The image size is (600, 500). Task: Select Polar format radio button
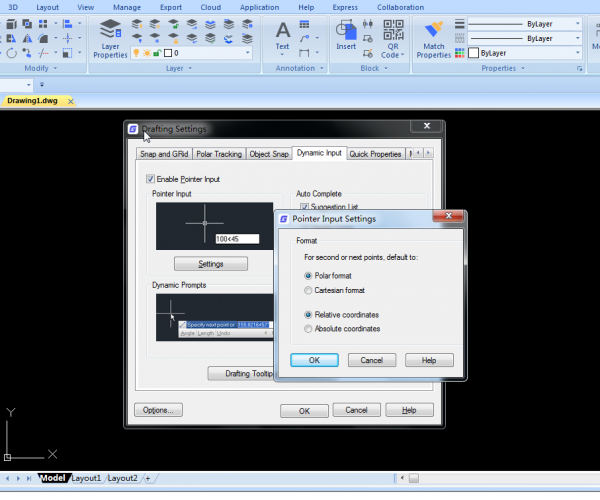click(x=308, y=276)
